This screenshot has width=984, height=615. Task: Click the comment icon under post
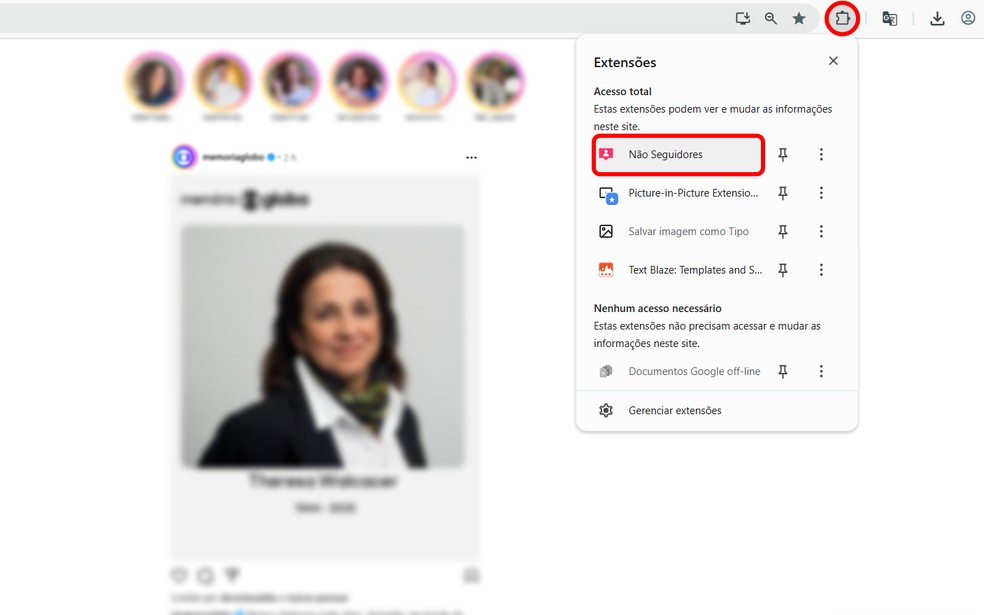tap(205, 575)
